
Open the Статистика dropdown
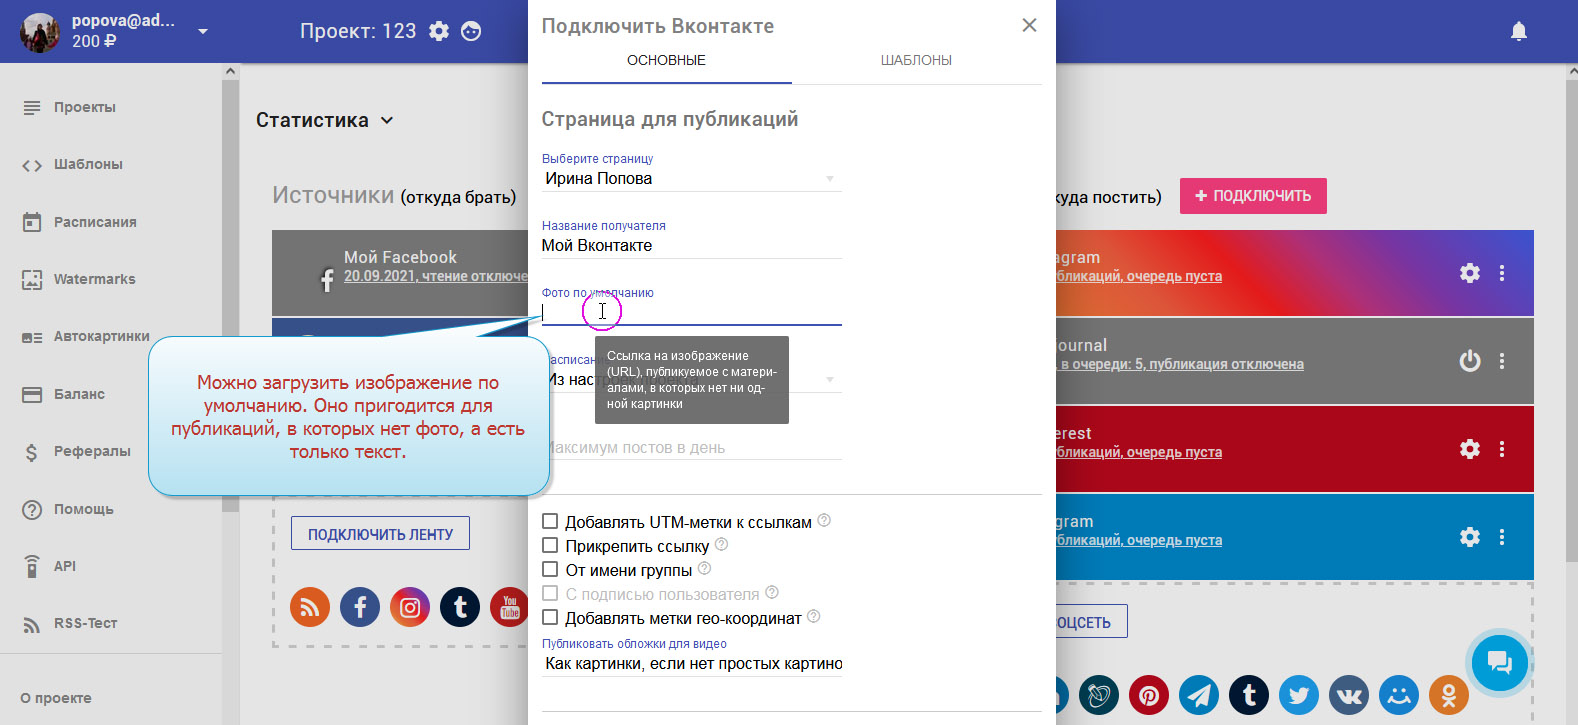[x=324, y=120]
